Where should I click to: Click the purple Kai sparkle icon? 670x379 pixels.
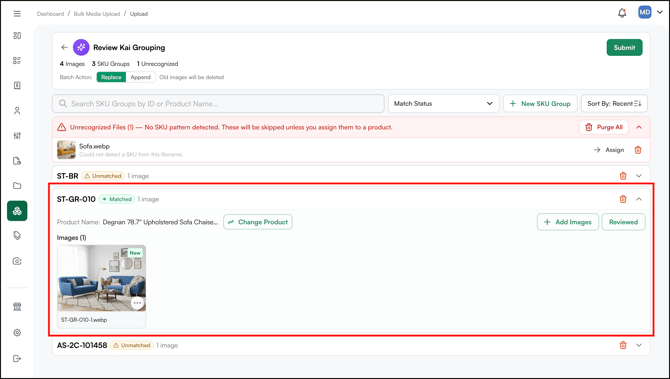[x=81, y=47]
